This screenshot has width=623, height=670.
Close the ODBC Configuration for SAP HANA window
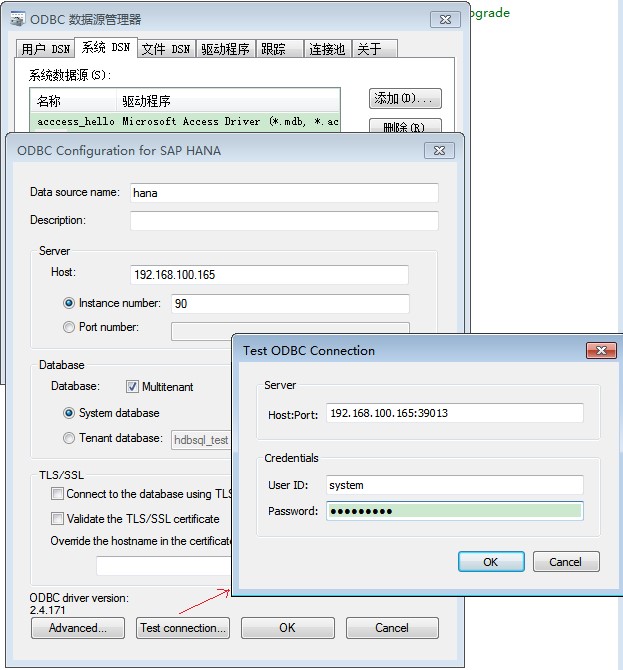[x=439, y=150]
